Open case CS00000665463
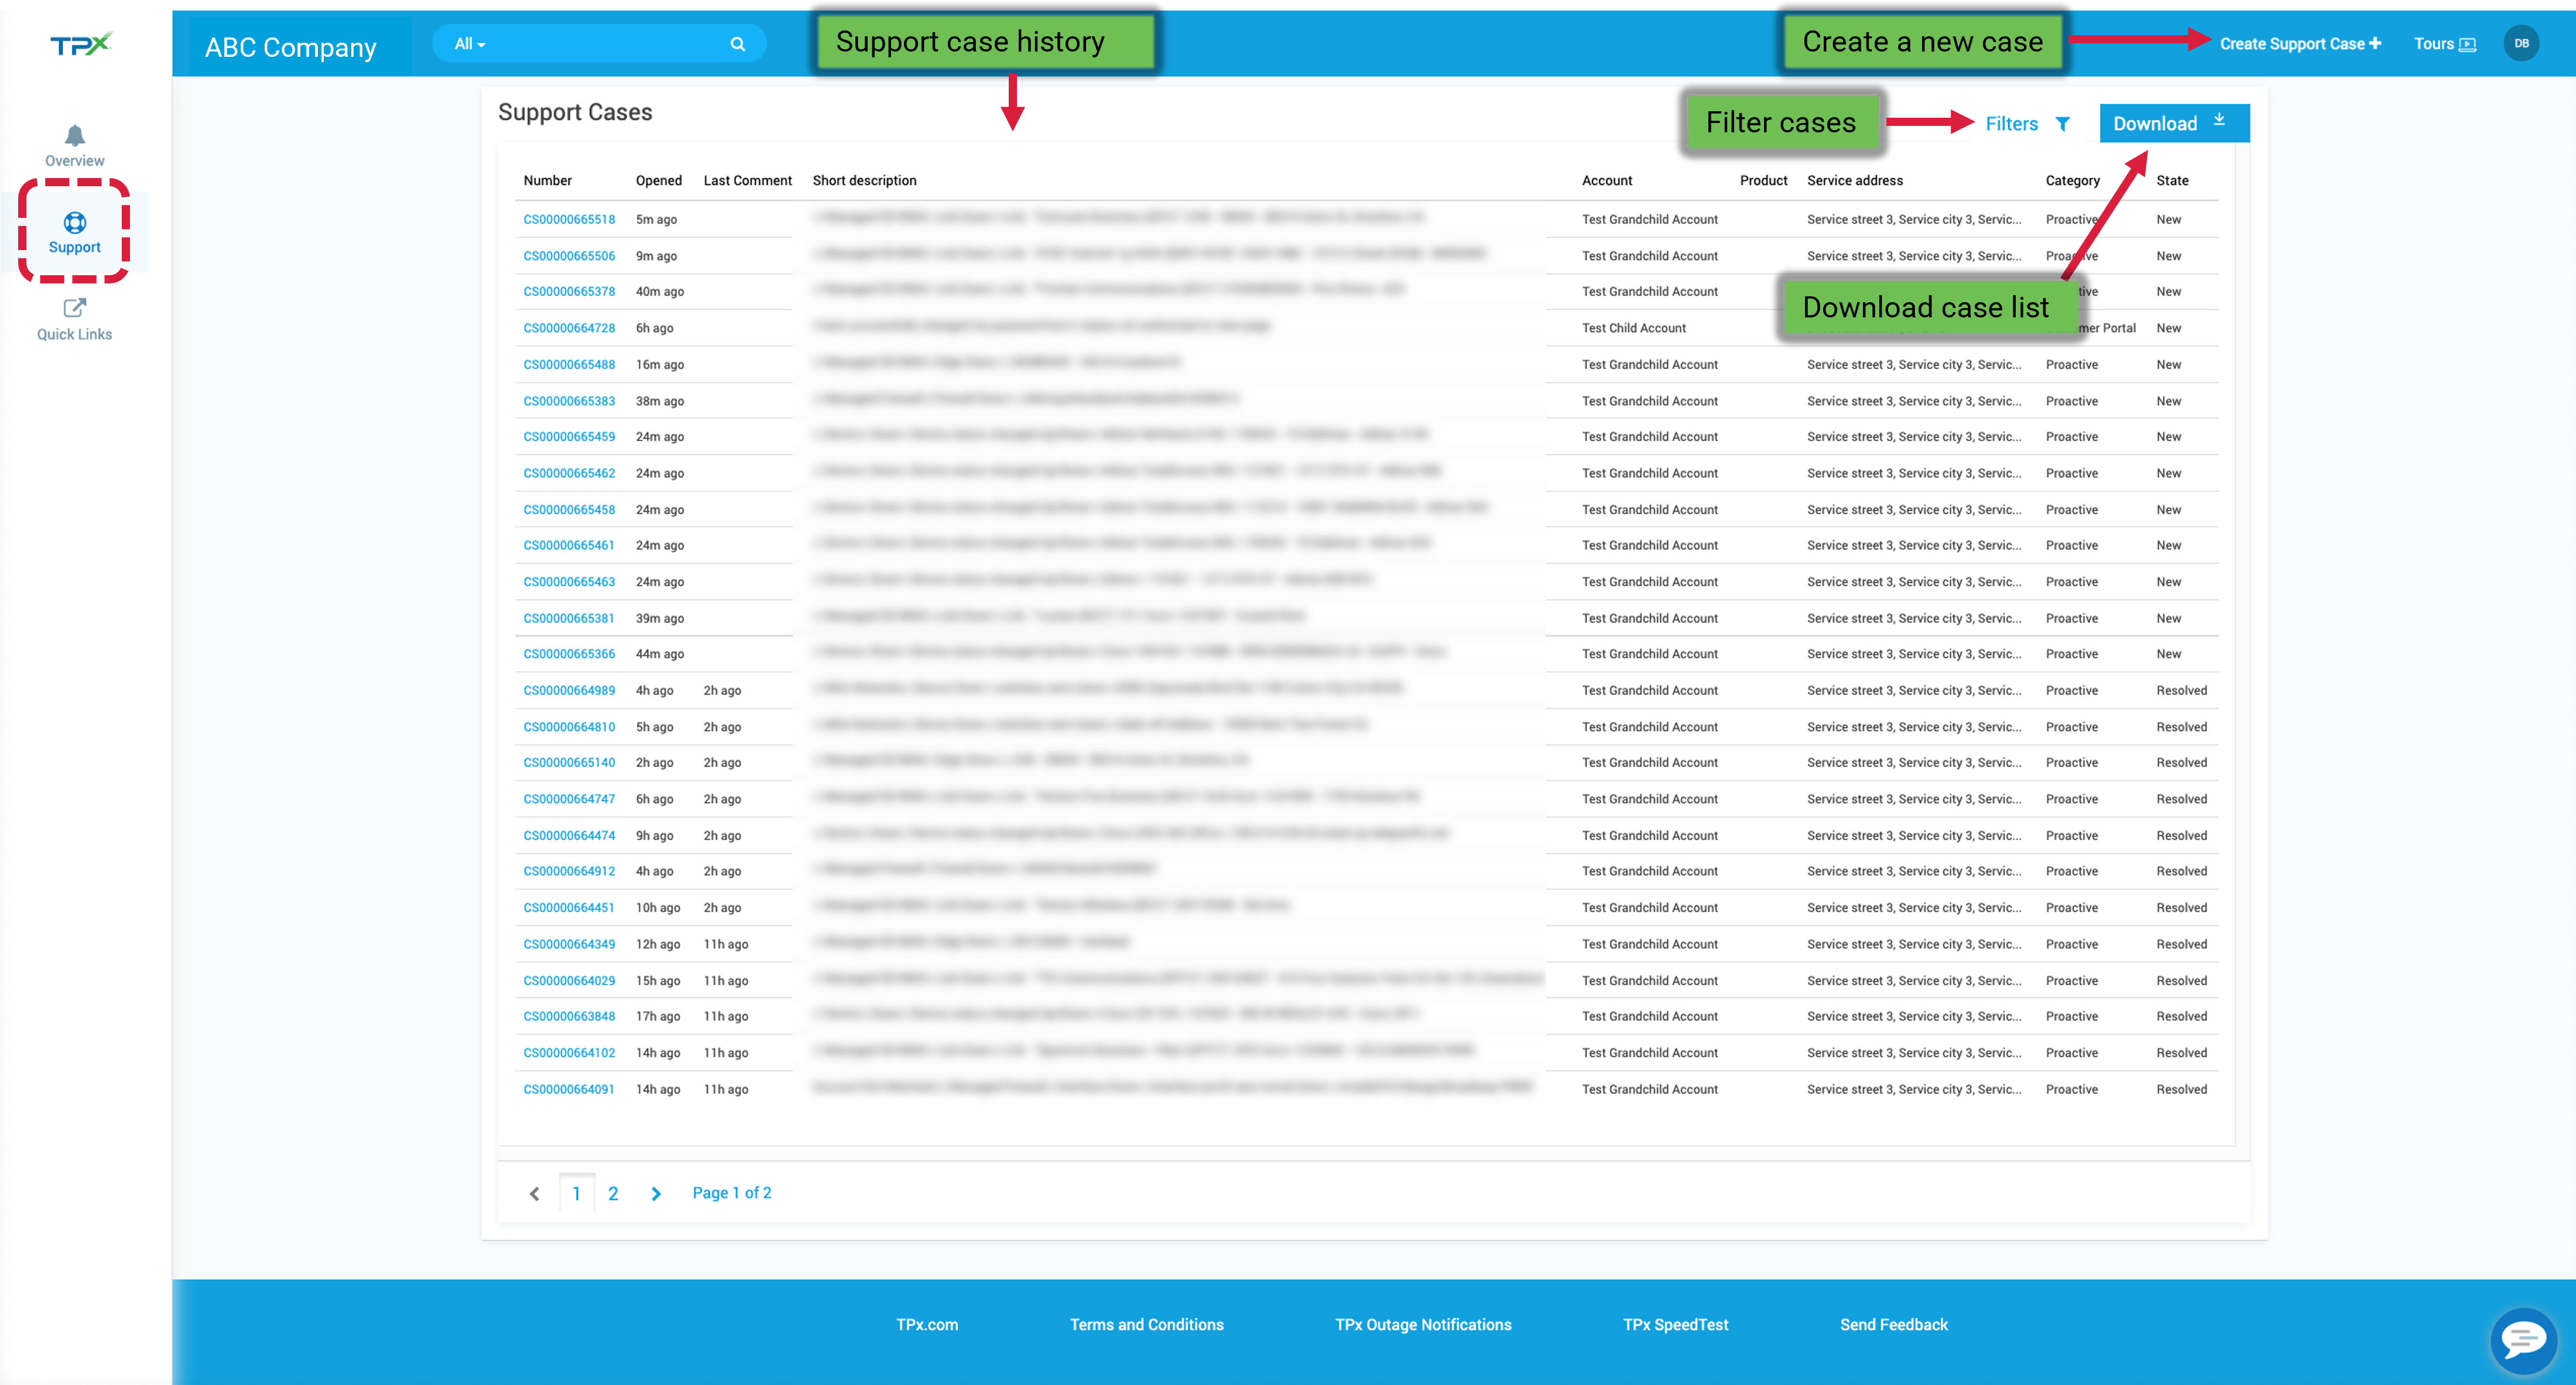This screenshot has height=1385, width=2576. [x=569, y=582]
